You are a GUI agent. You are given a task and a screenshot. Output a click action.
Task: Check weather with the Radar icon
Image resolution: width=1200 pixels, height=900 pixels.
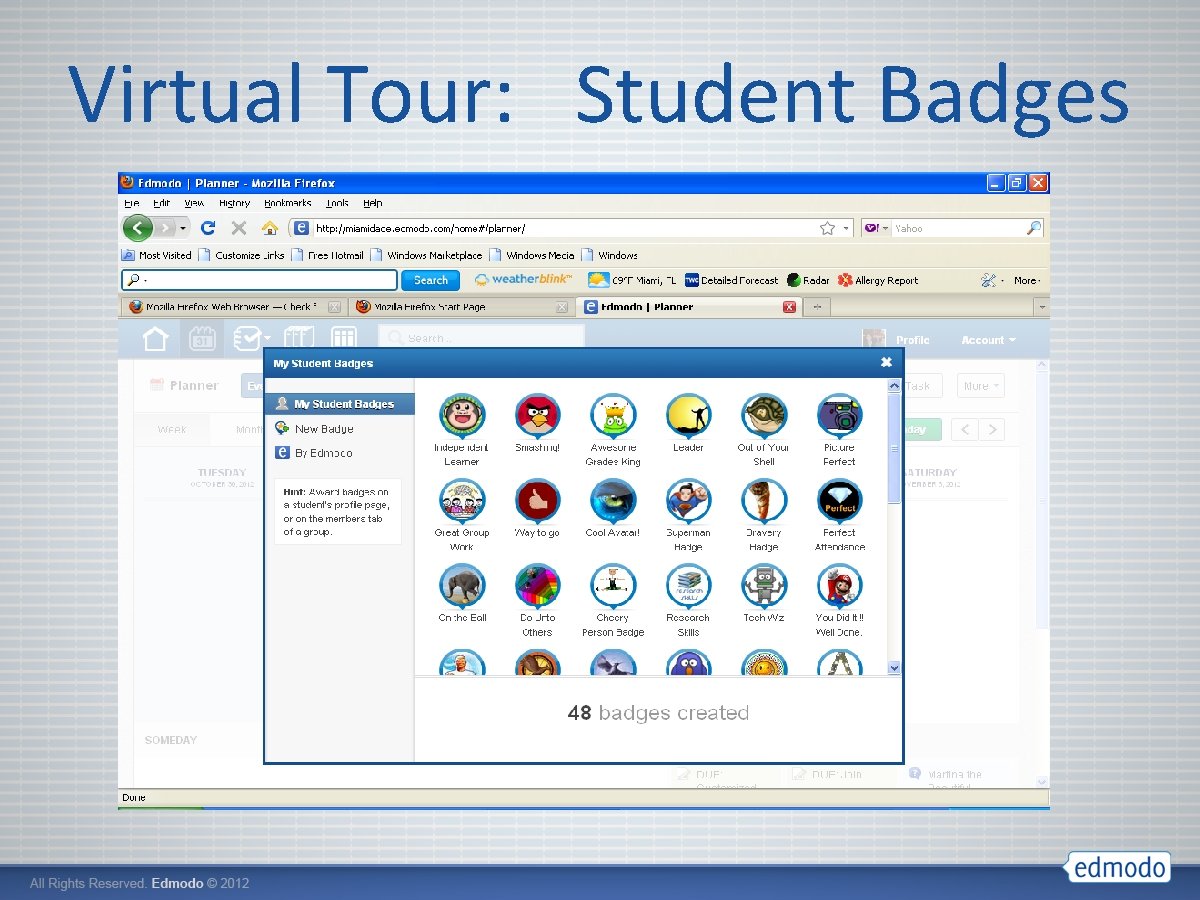point(793,280)
